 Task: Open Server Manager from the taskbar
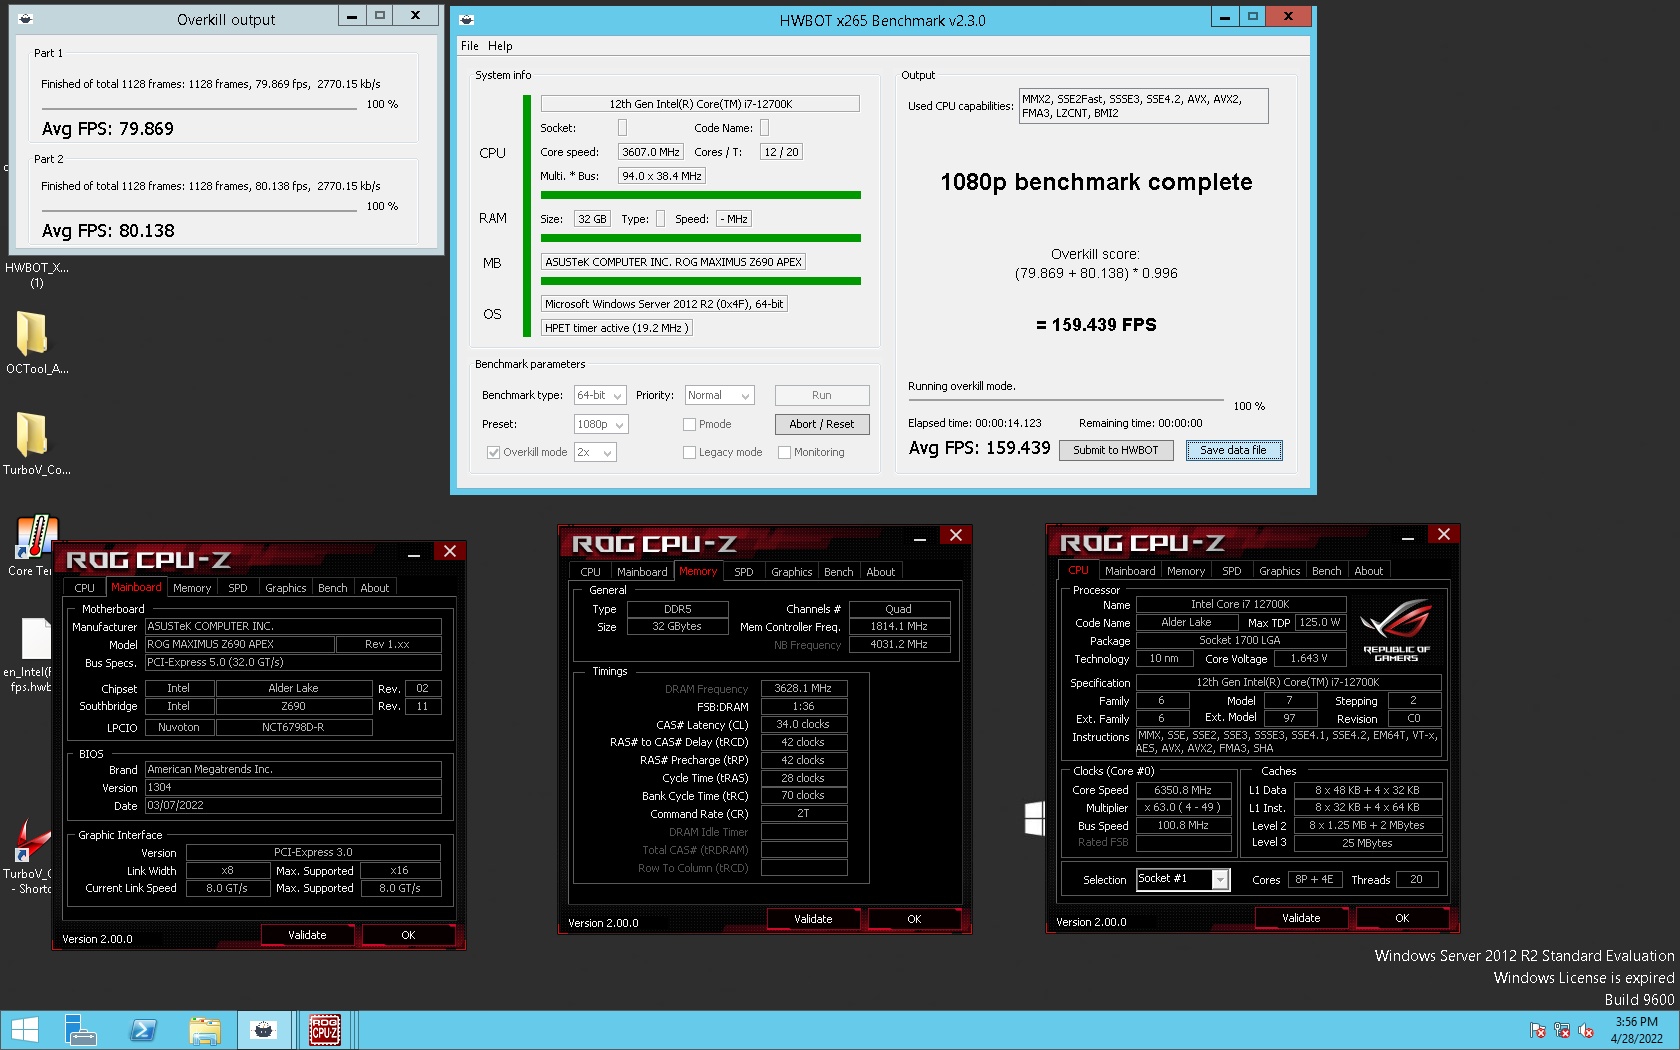point(80,1030)
